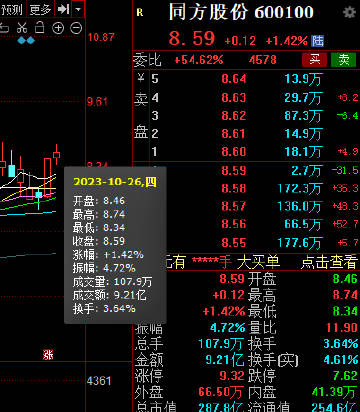This screenshot has height=412, width=360.
Task: Click the 10.87 price axis label
Action: 101,37
